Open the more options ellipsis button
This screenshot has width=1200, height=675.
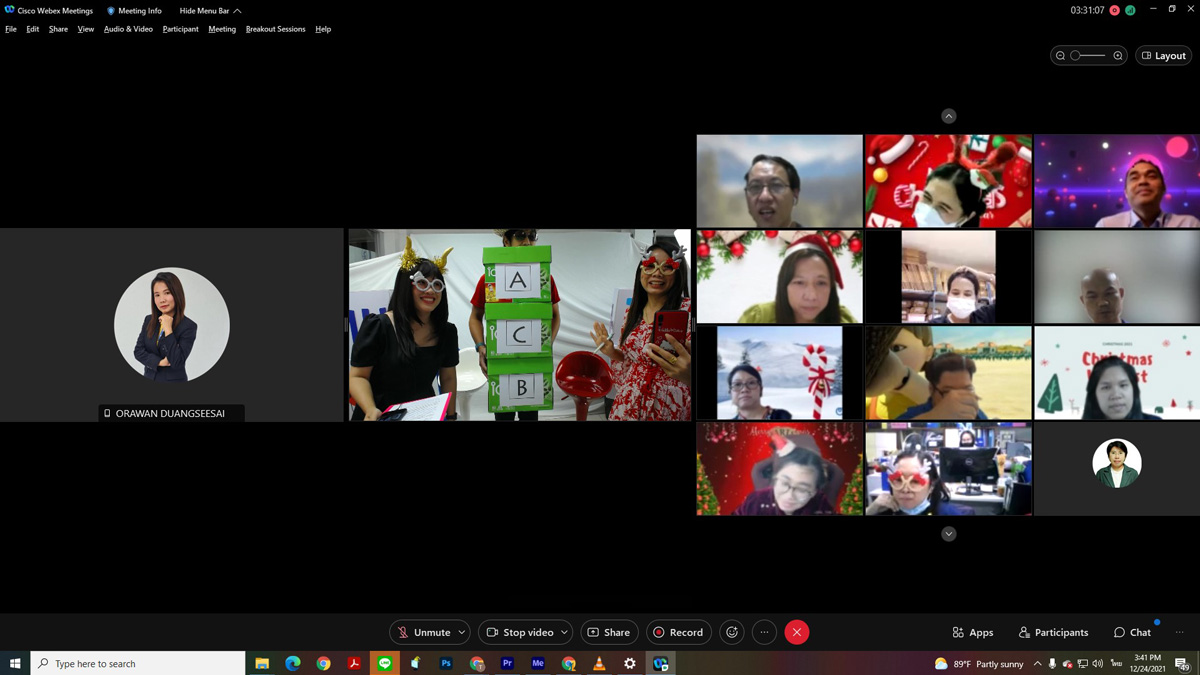point(764,632)
